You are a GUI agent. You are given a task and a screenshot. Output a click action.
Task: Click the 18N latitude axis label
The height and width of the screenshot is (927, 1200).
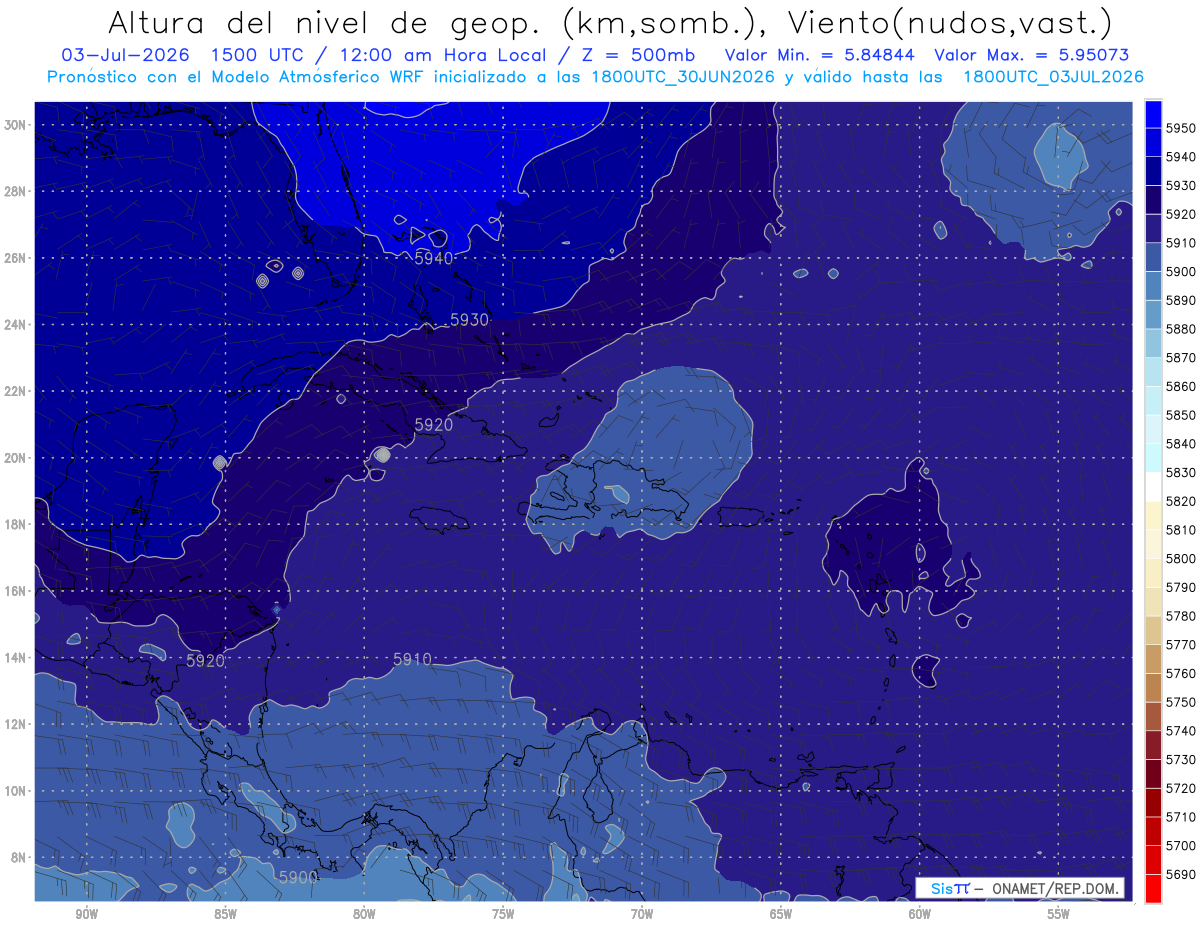pos(17,524)
